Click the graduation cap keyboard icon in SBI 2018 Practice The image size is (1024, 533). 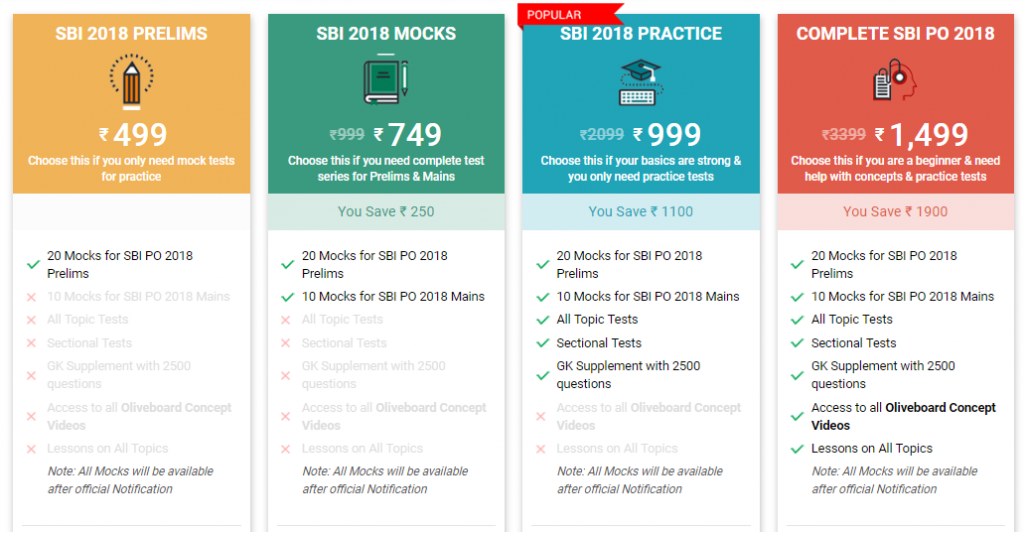641,82
